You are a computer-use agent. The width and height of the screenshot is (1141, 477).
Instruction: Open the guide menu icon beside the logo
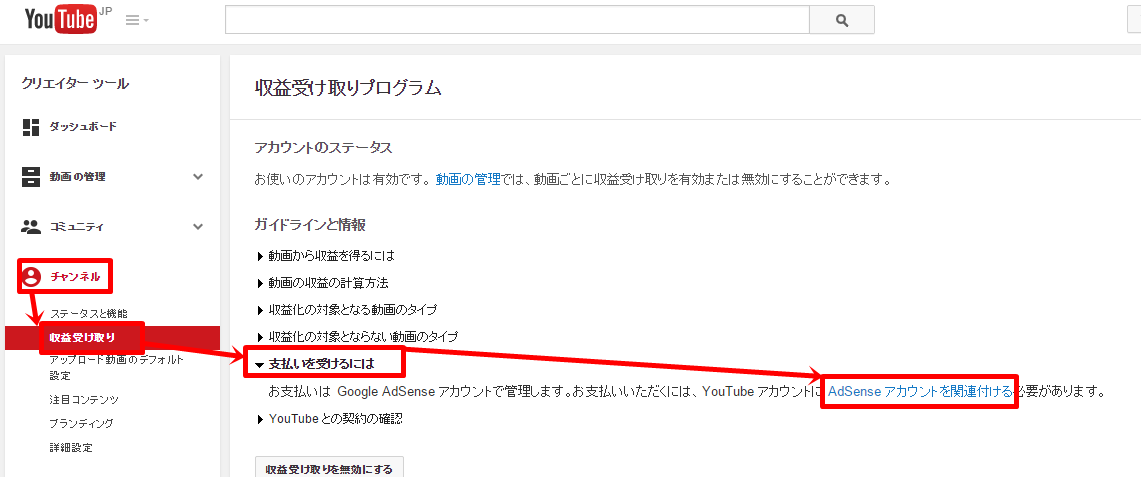tap(136, 20)
